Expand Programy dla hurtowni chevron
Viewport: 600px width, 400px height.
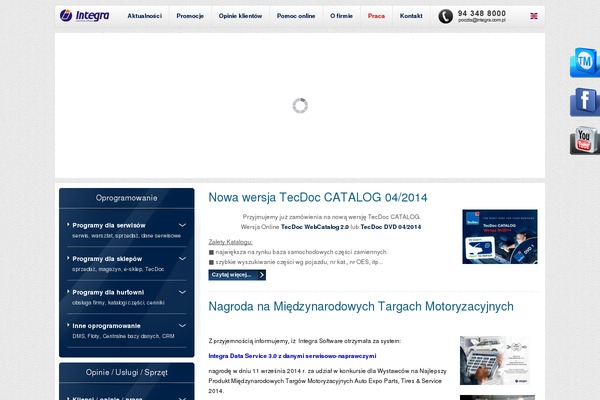pyautogui.click(x=183, y=292)
